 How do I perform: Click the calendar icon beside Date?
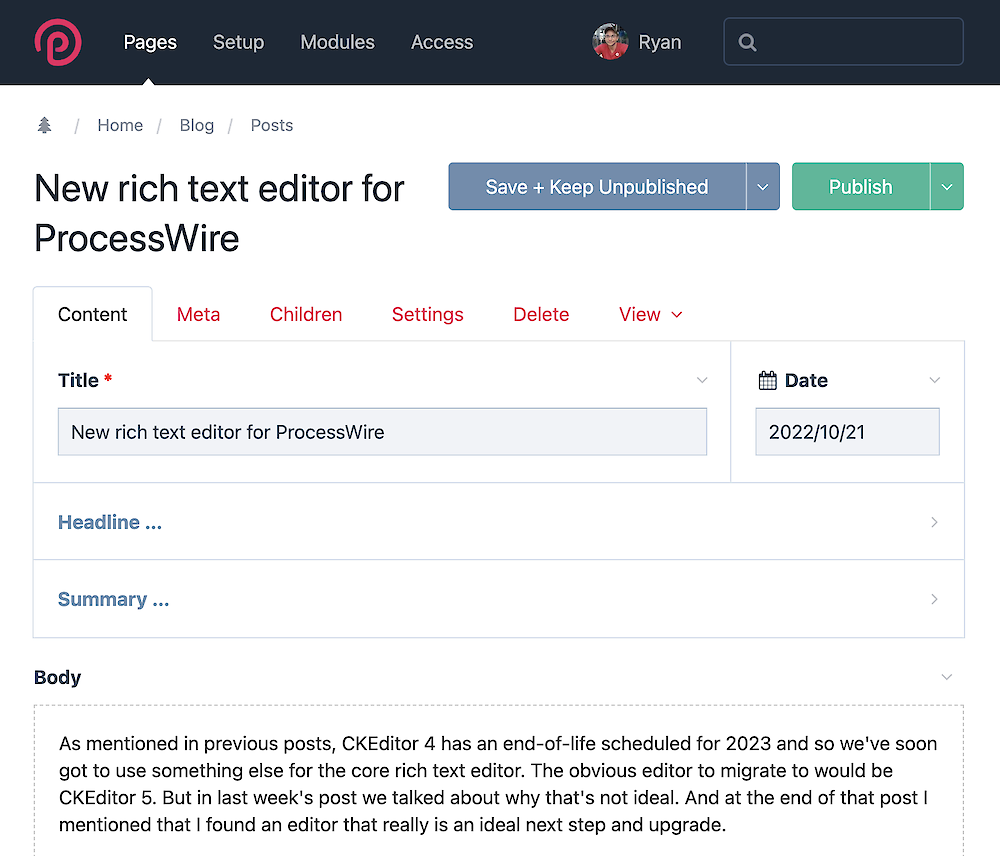point(767,380)
